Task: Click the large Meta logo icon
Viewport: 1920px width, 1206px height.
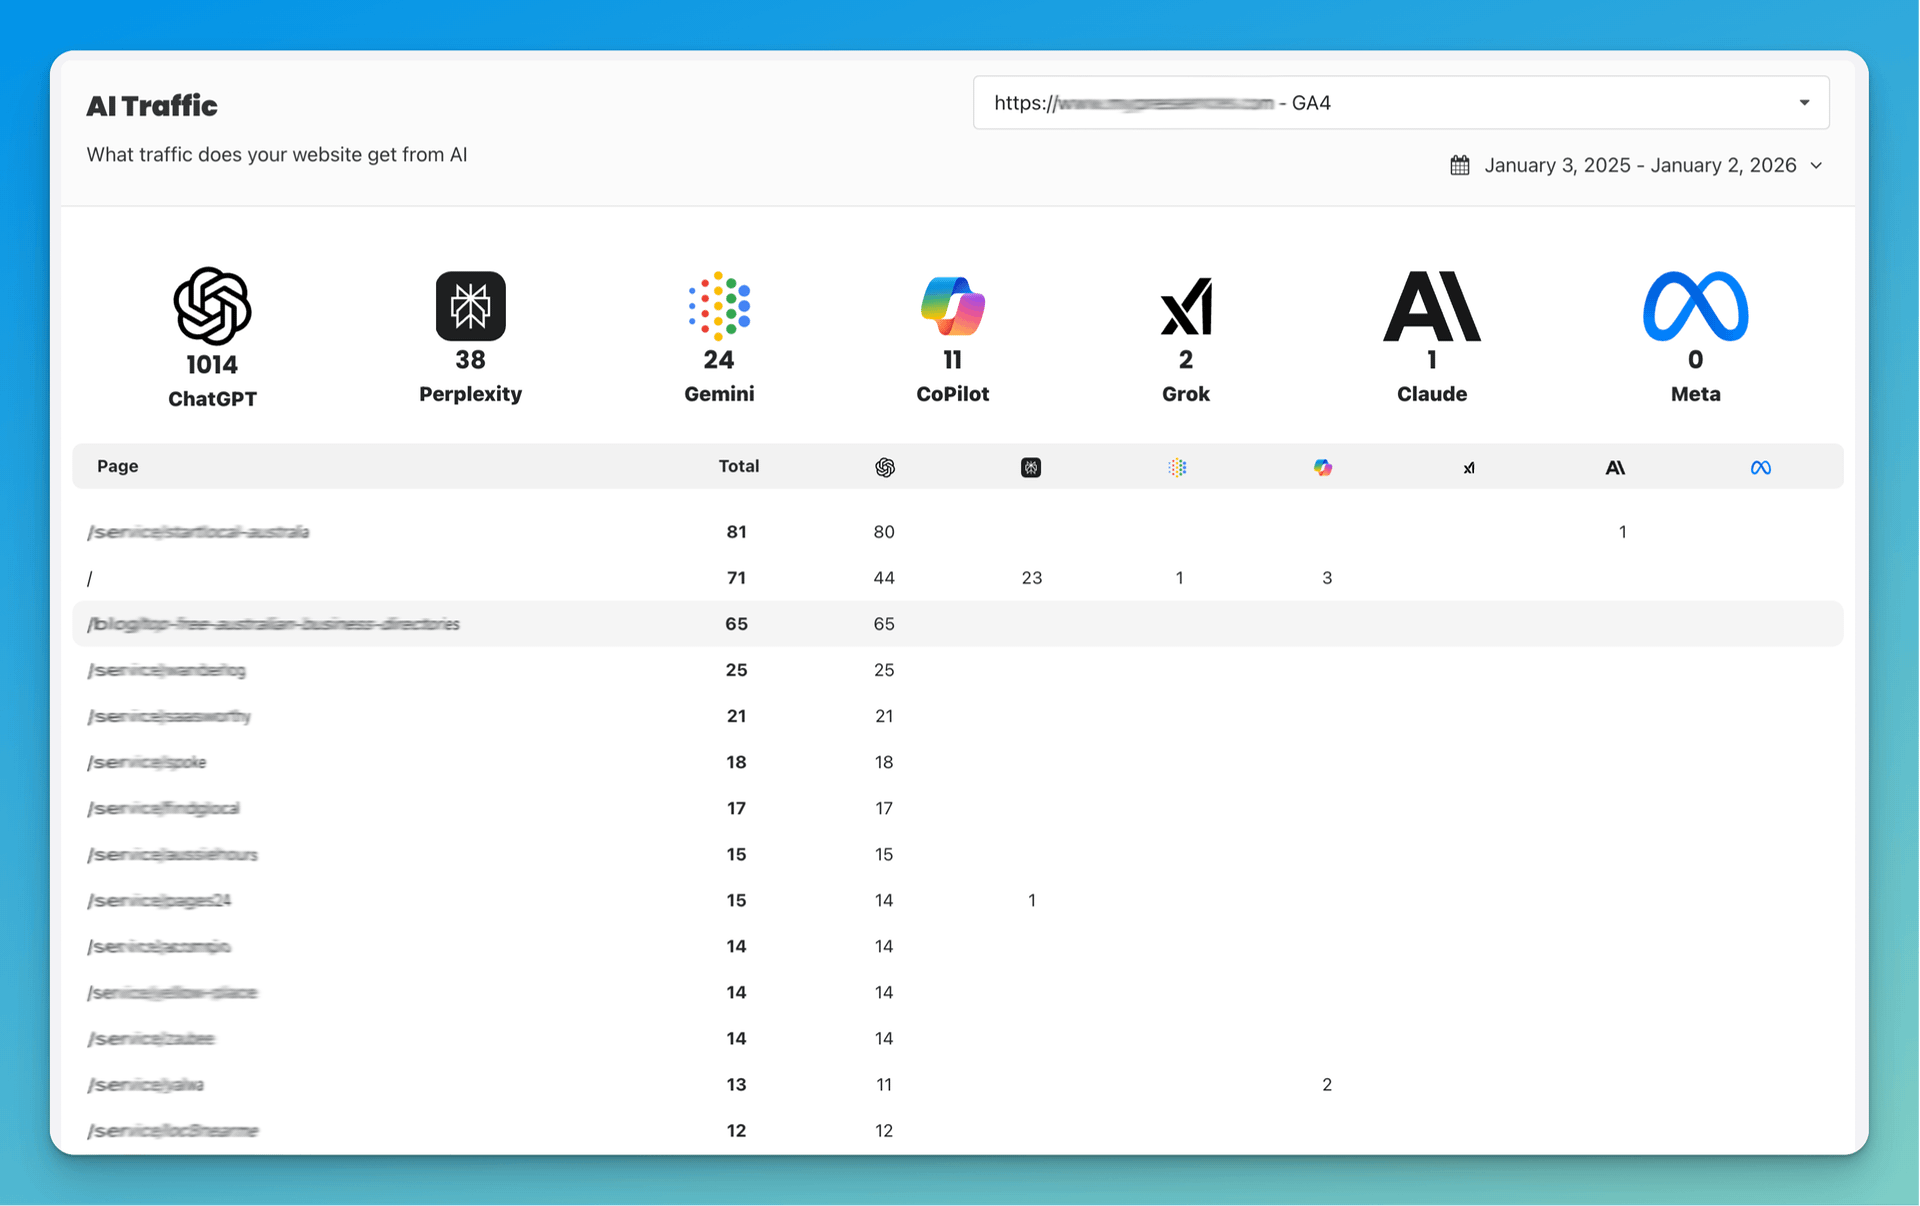Action: pos(1695,306)
